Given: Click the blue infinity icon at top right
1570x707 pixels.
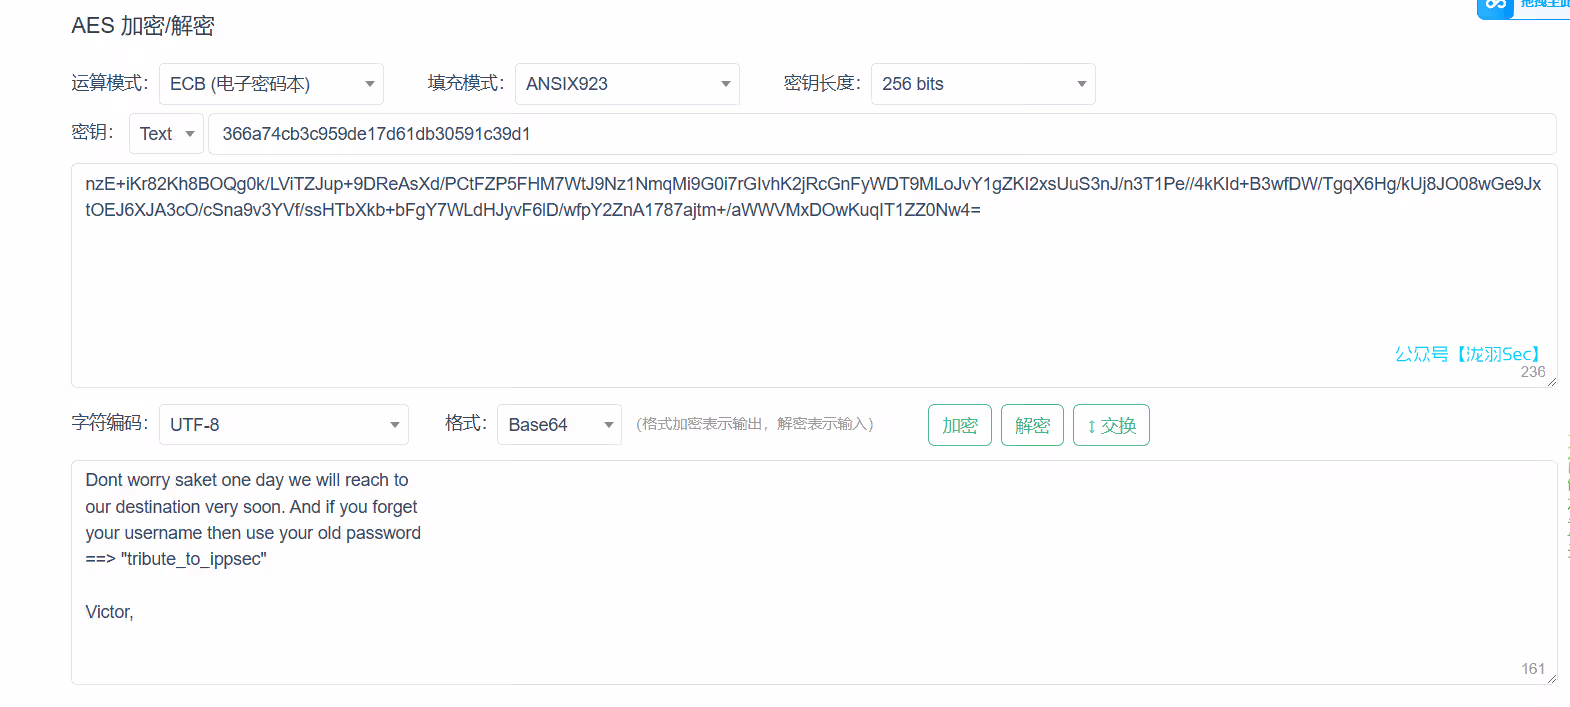Looking at the screenshot, I should pyautogui.click(x=1495, y=6).
